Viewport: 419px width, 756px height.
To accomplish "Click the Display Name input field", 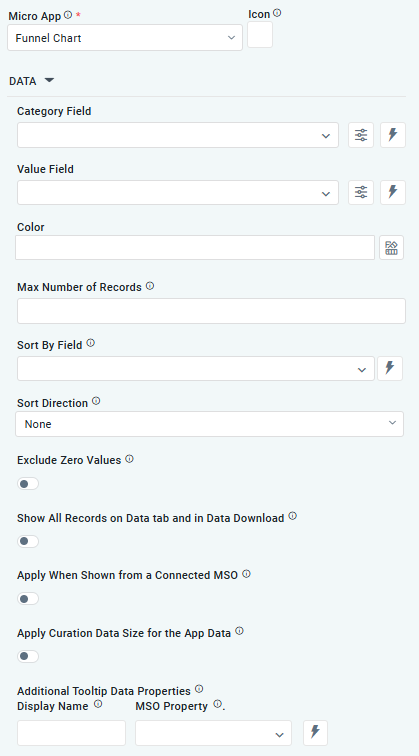I will coord(71,733).
